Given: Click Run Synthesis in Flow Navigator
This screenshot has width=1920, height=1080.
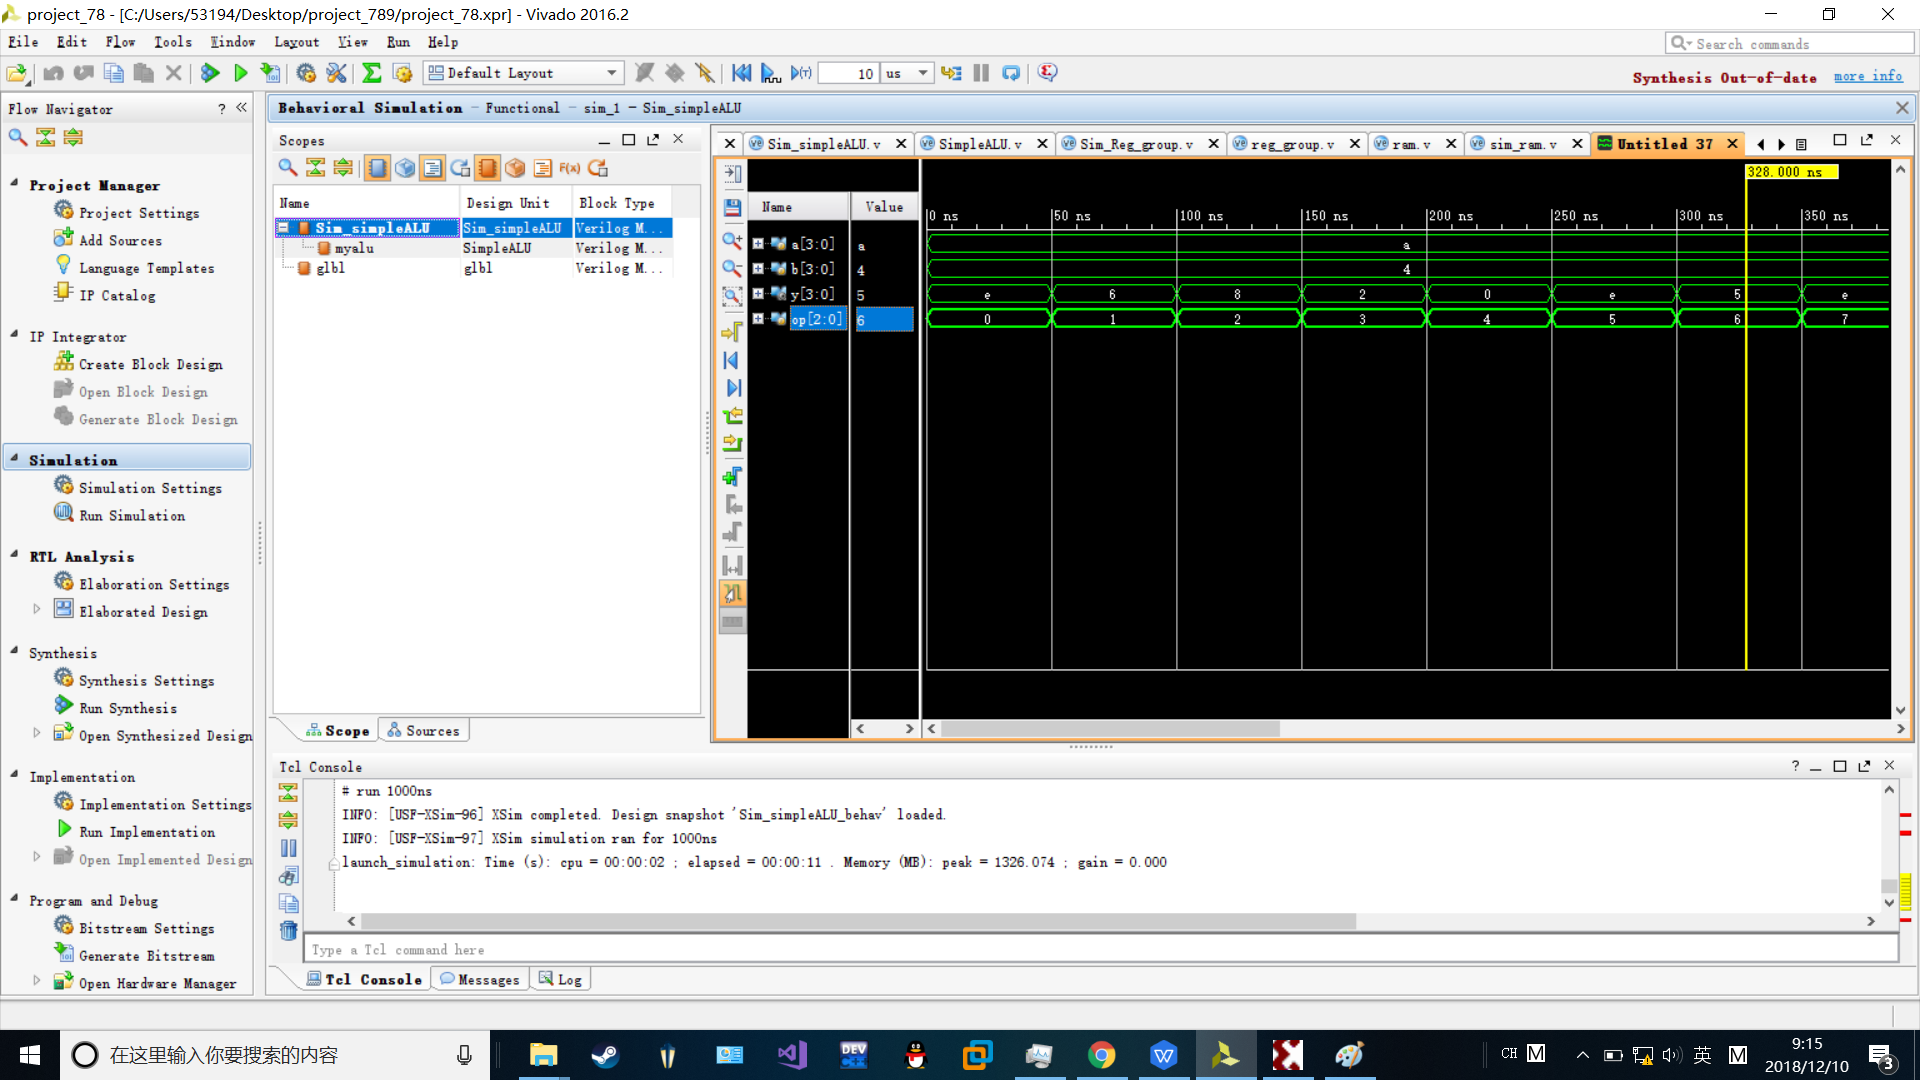Looking at the screenshot, I should 127,708.
